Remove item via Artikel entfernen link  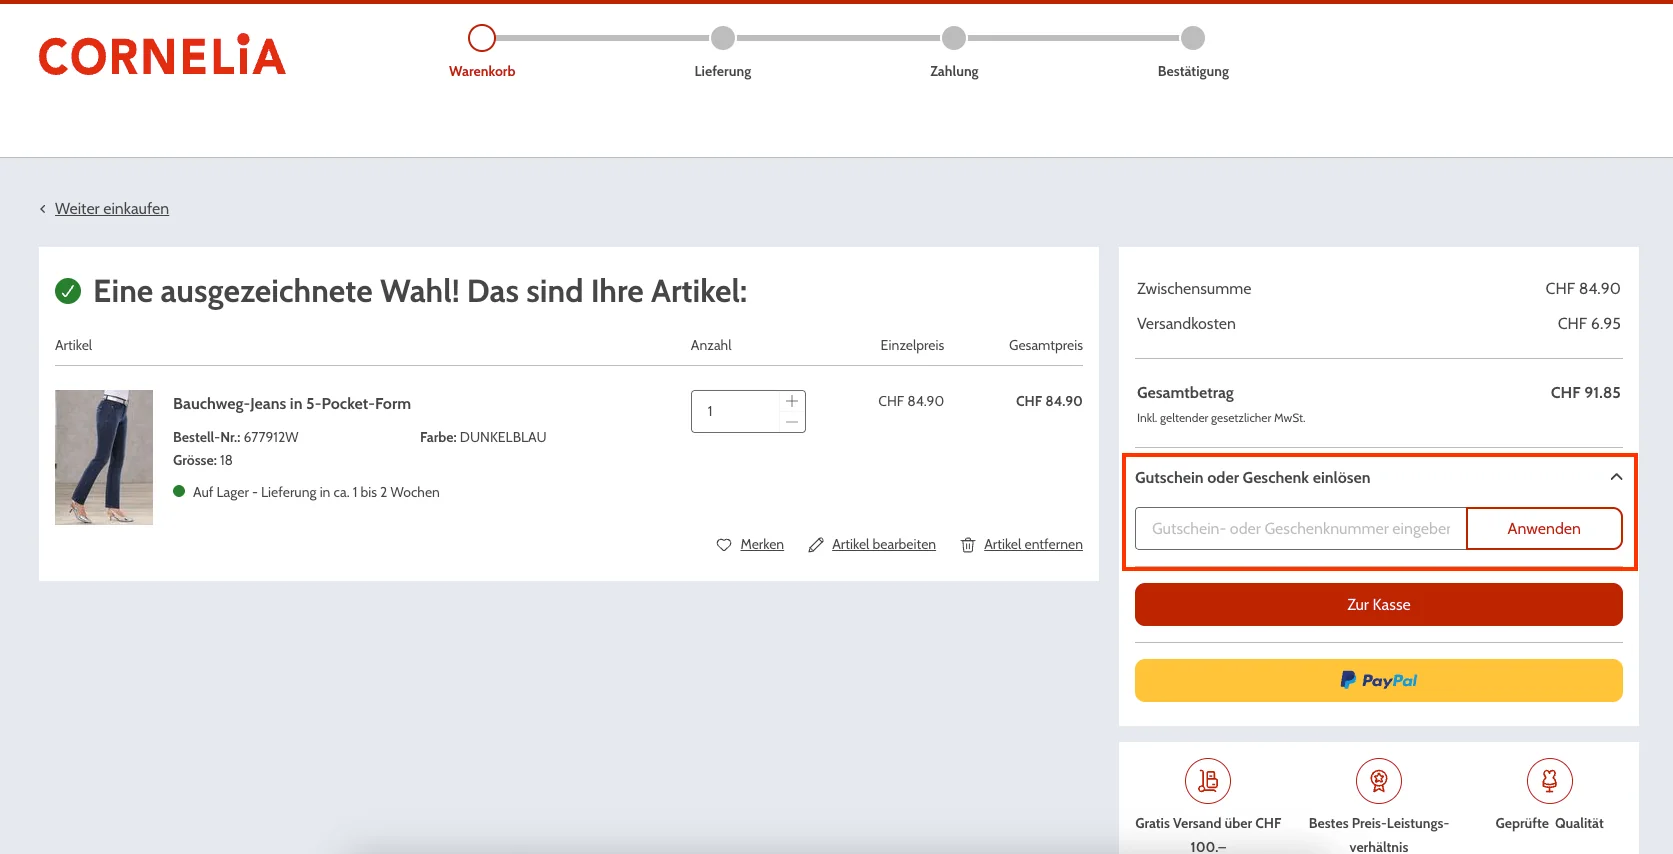[1033, 544]
